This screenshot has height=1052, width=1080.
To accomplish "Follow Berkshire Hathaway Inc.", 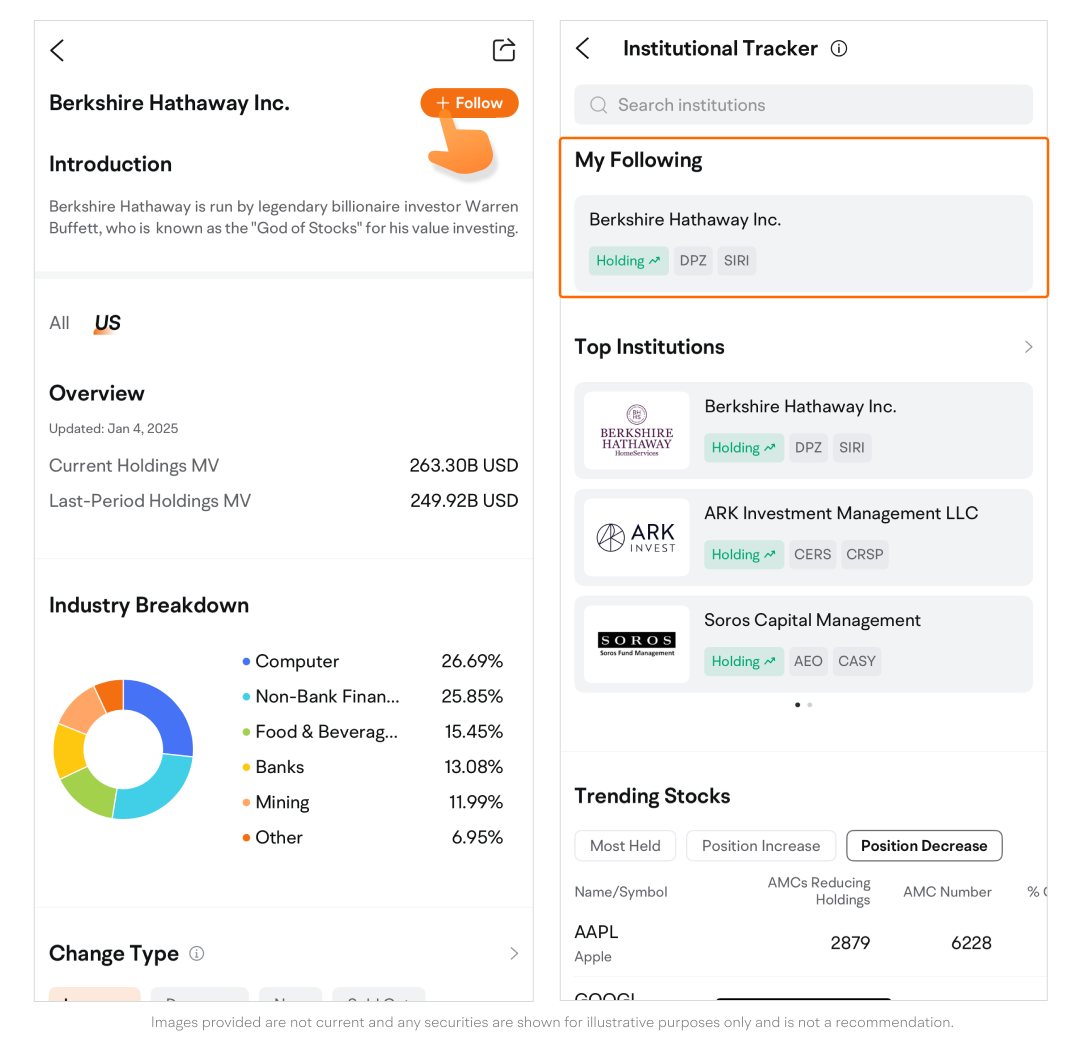I will [470, 103].
